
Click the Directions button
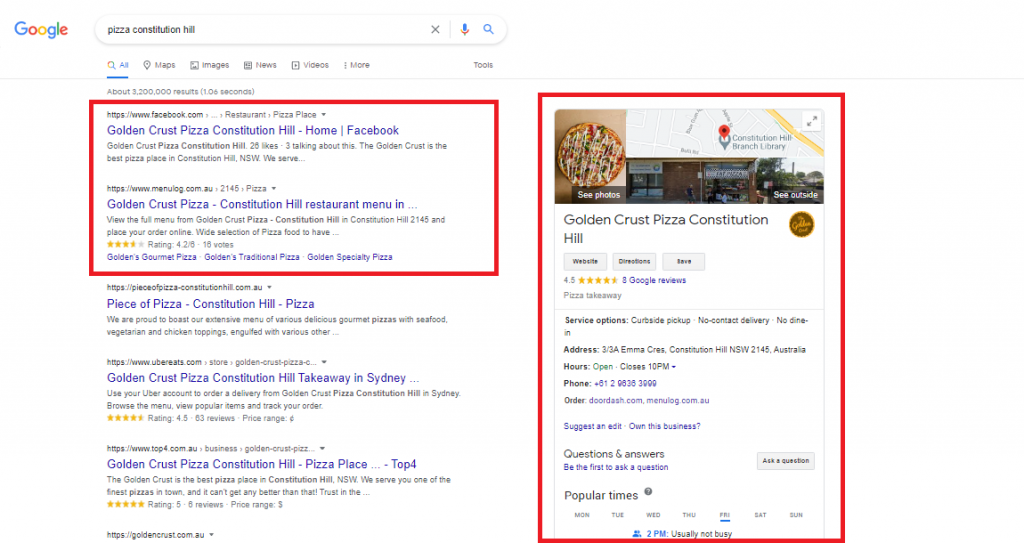coord(632,262)
